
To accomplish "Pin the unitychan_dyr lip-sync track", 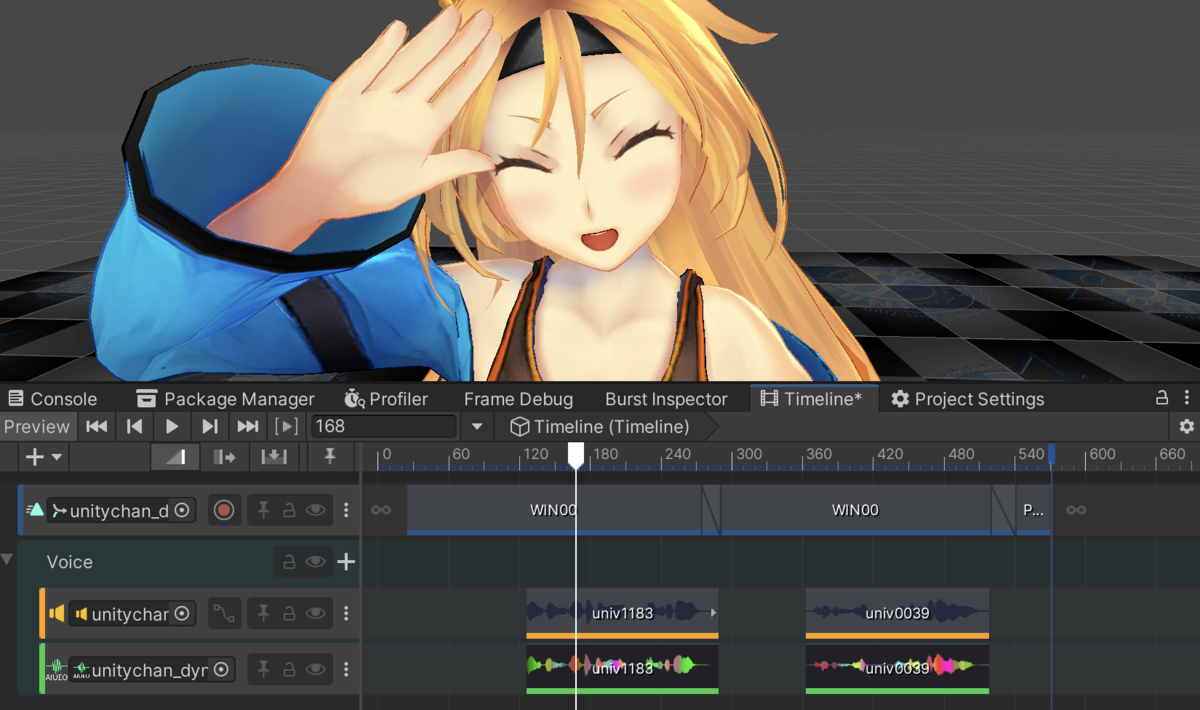I will [263, 669].
